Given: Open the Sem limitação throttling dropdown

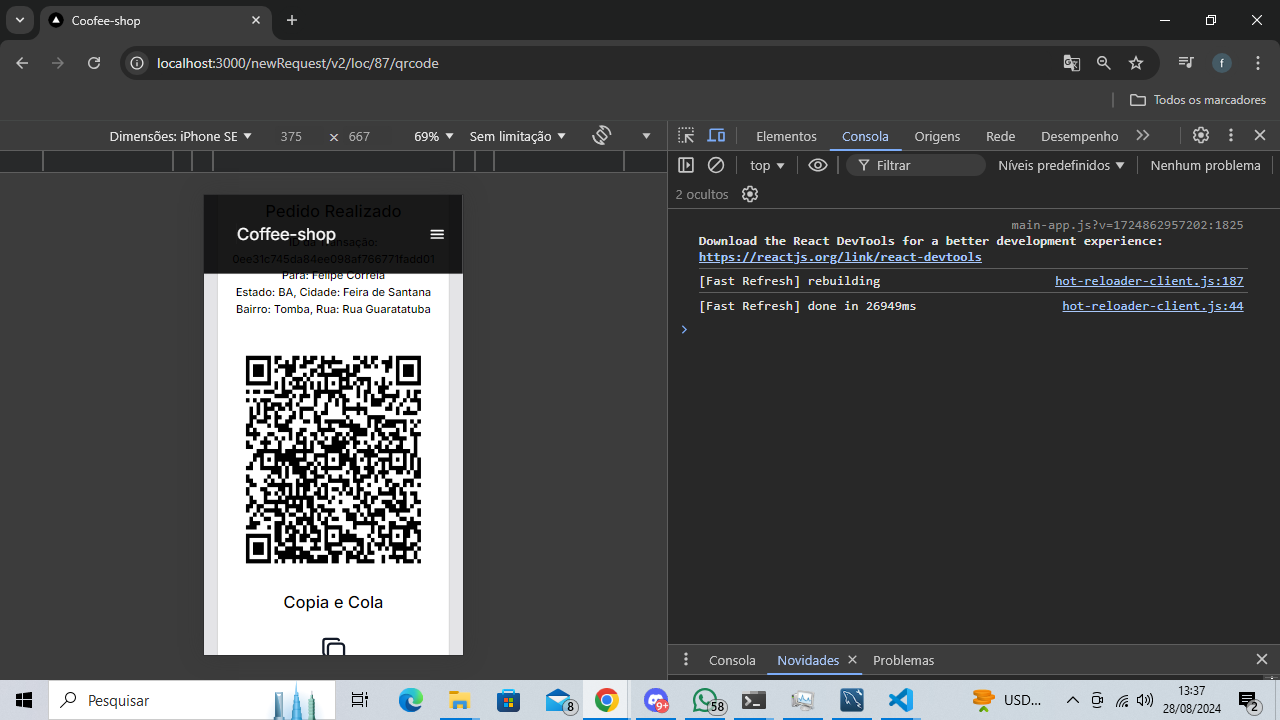Looking at the screenshot, I should pyautogui.click(x=518, y=136).
